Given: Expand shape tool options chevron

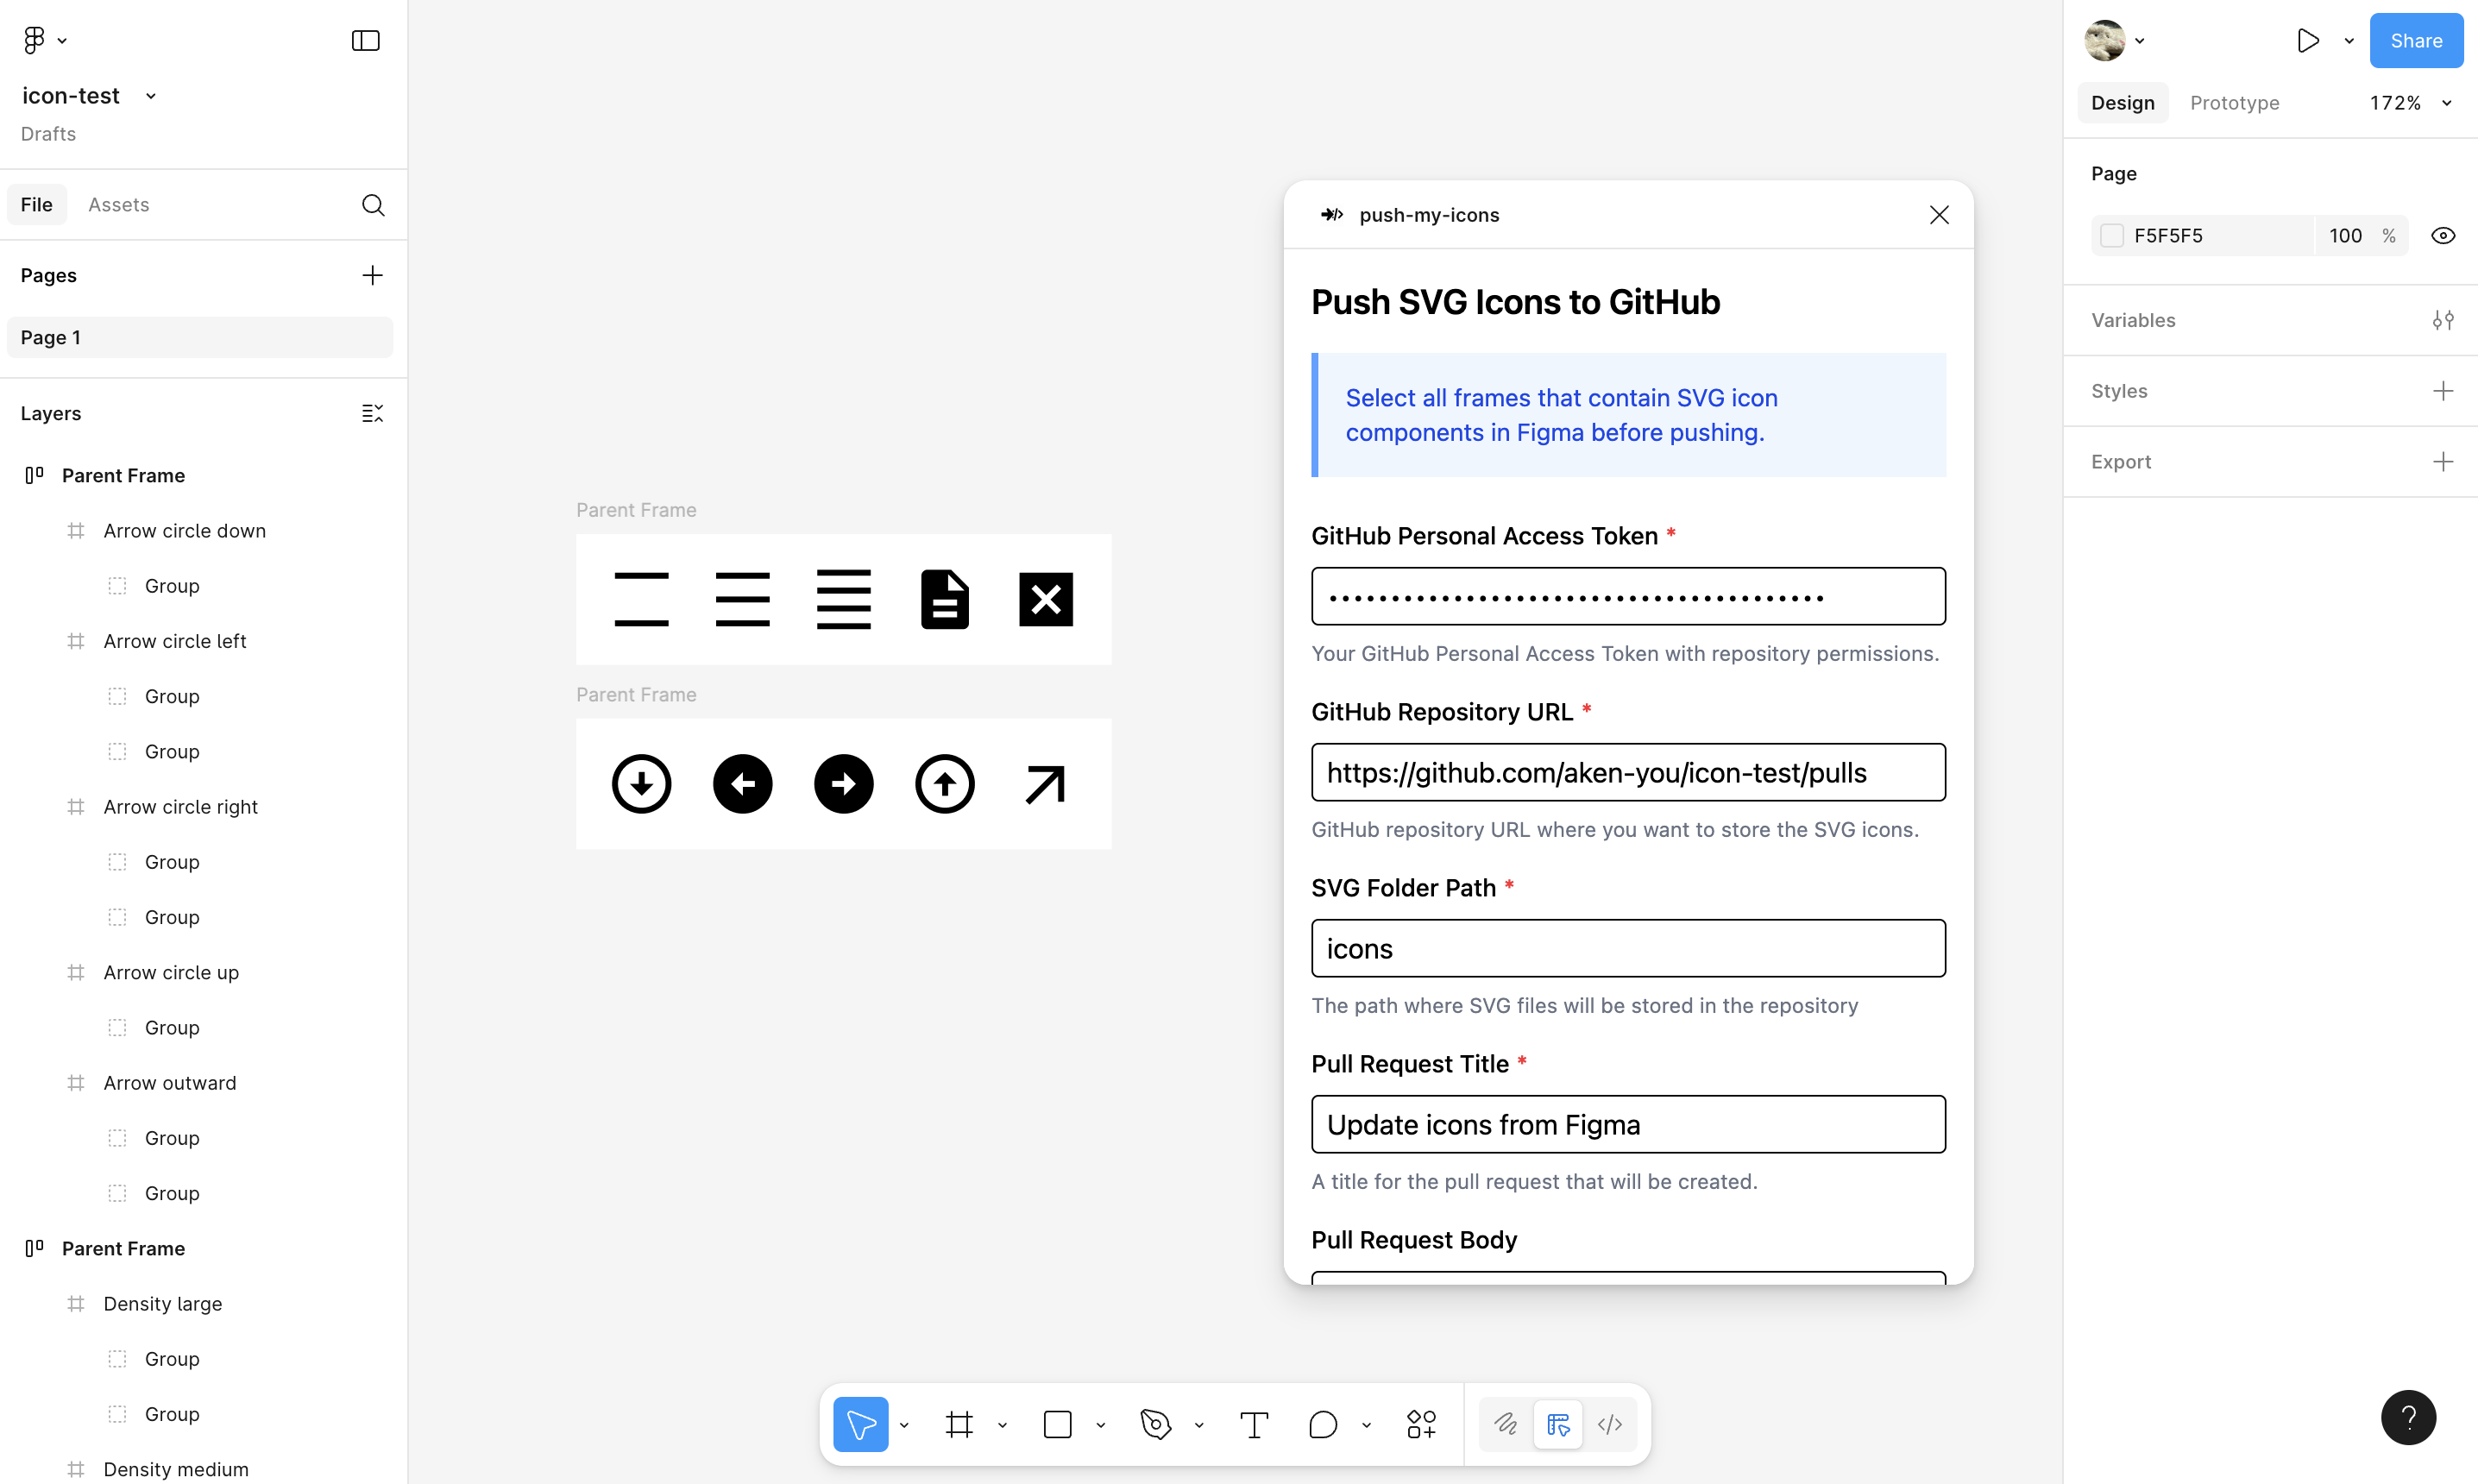Looking at the screenshot, I should click(x=1100, y=1425).
